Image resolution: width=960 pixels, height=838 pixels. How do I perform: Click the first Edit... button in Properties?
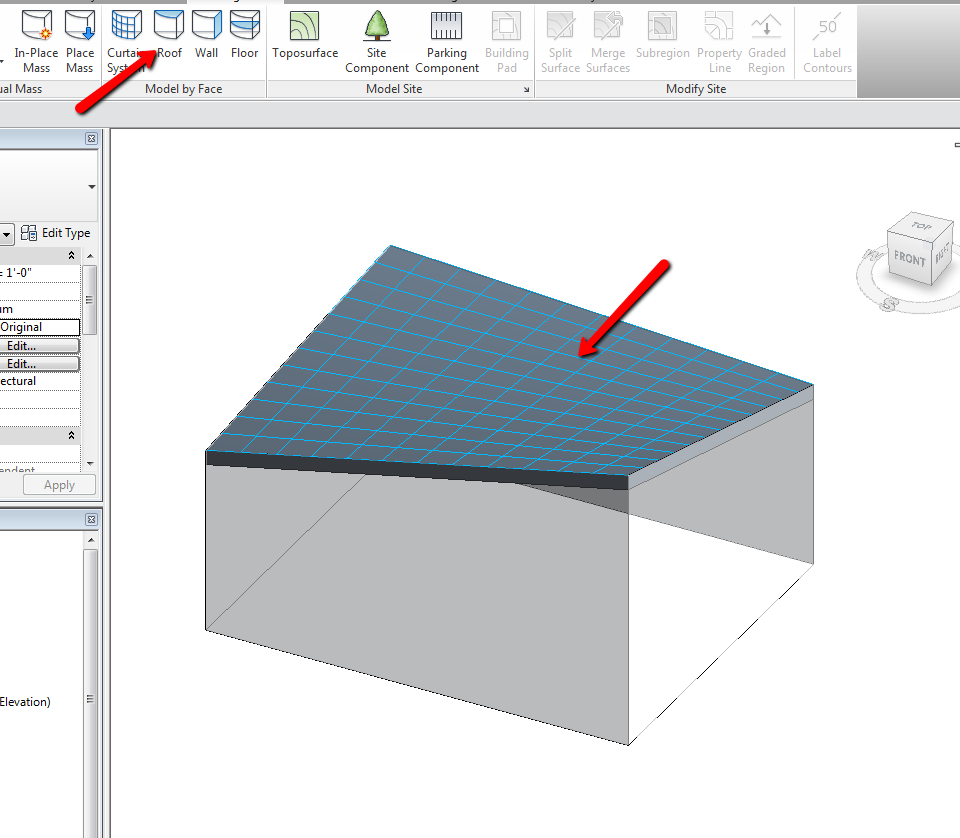[40, 346]
